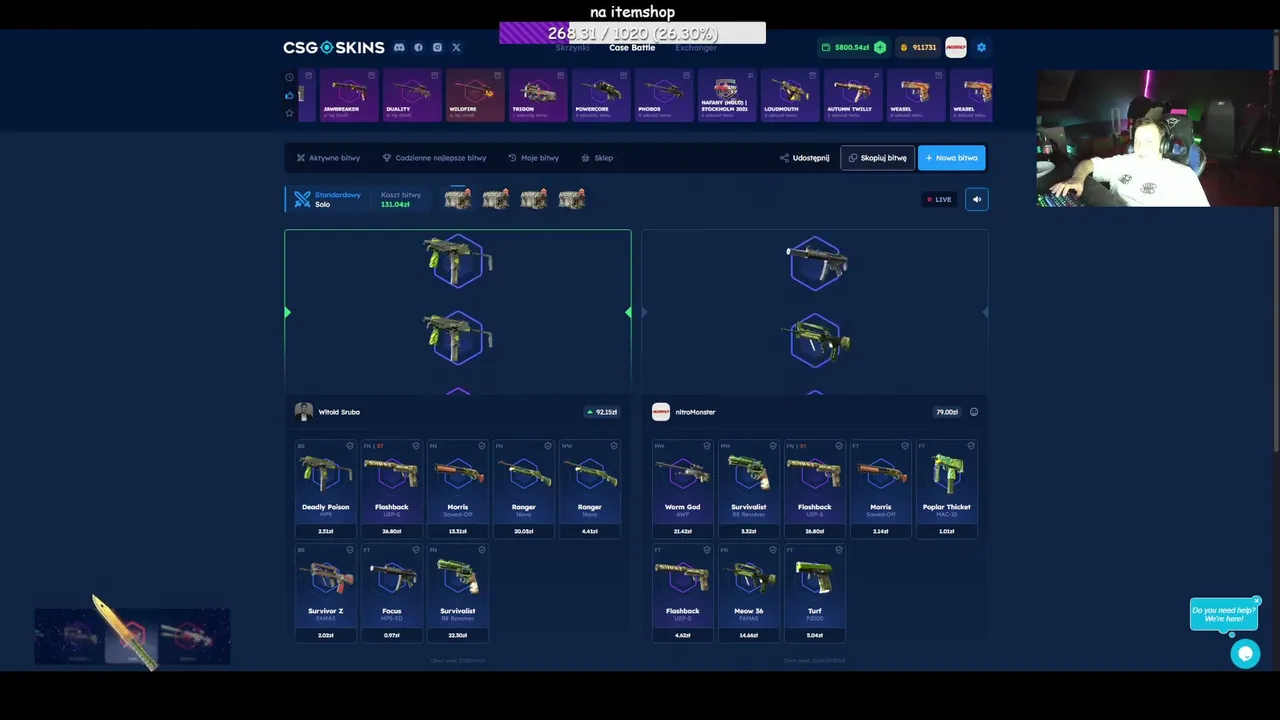Open the Sklep tab

pos(597,158)
